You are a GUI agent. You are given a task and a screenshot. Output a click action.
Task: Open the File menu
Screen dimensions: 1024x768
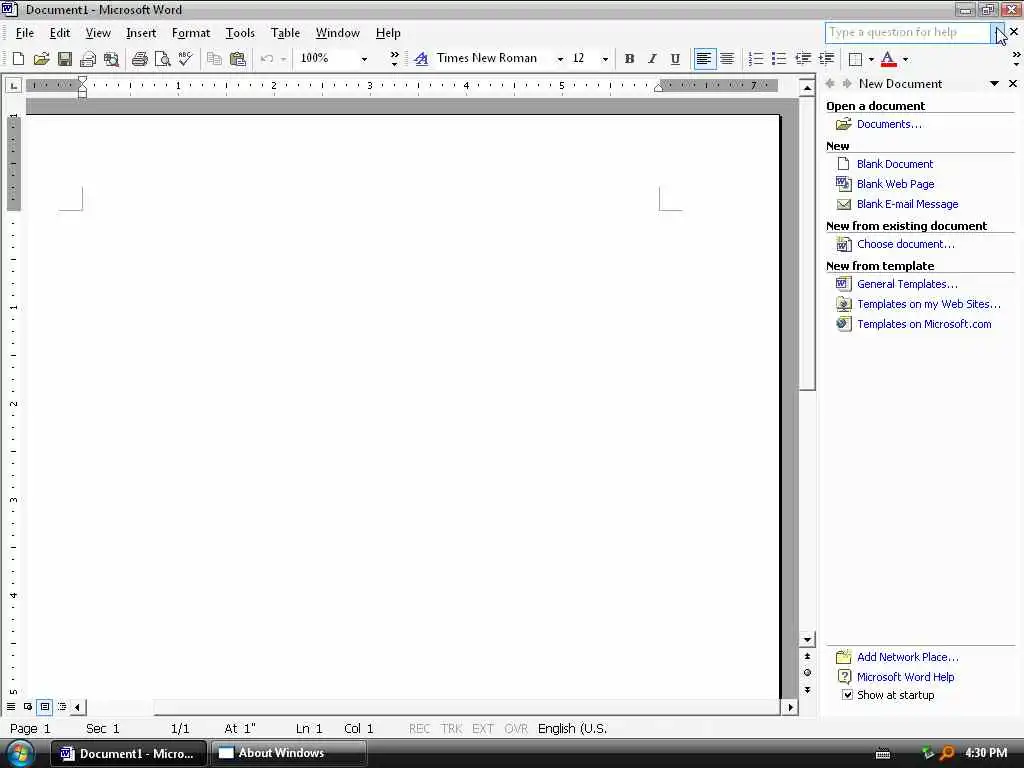click(25, 33)
